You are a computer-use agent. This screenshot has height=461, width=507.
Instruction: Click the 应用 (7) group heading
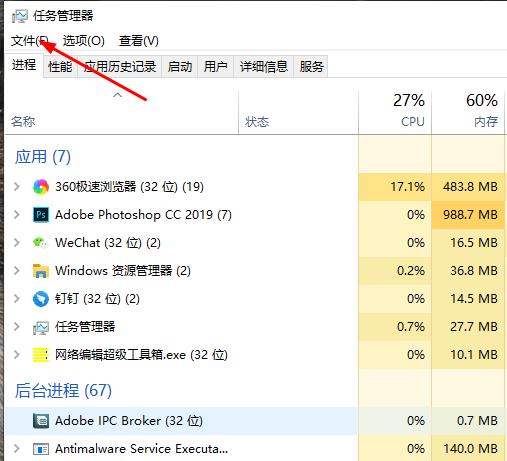(x=43, y=157)
